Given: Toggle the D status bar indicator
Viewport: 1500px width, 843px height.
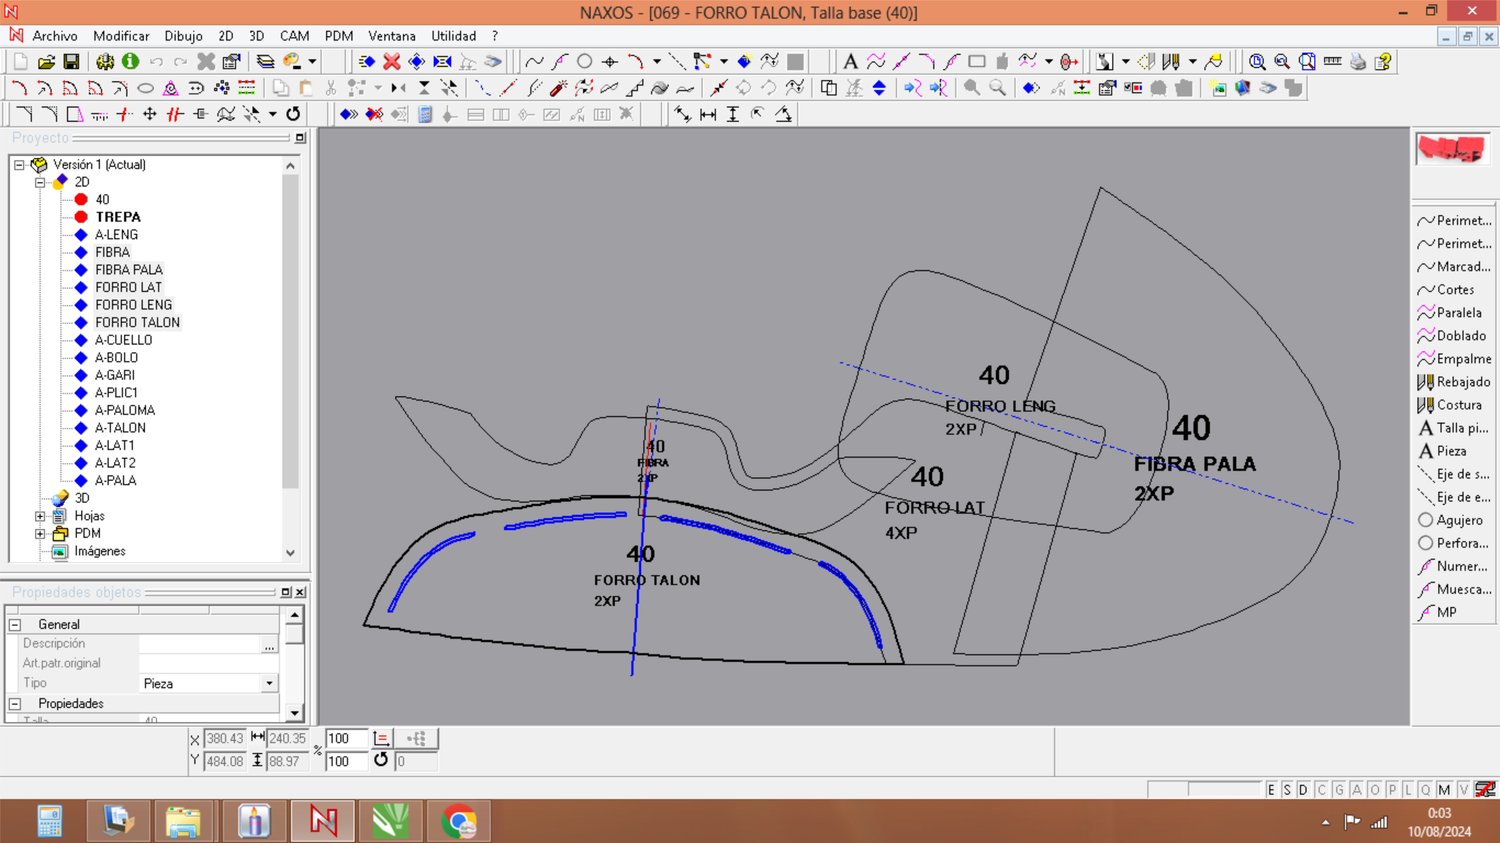Looking at the screenshot, I should click(1303, 790).
